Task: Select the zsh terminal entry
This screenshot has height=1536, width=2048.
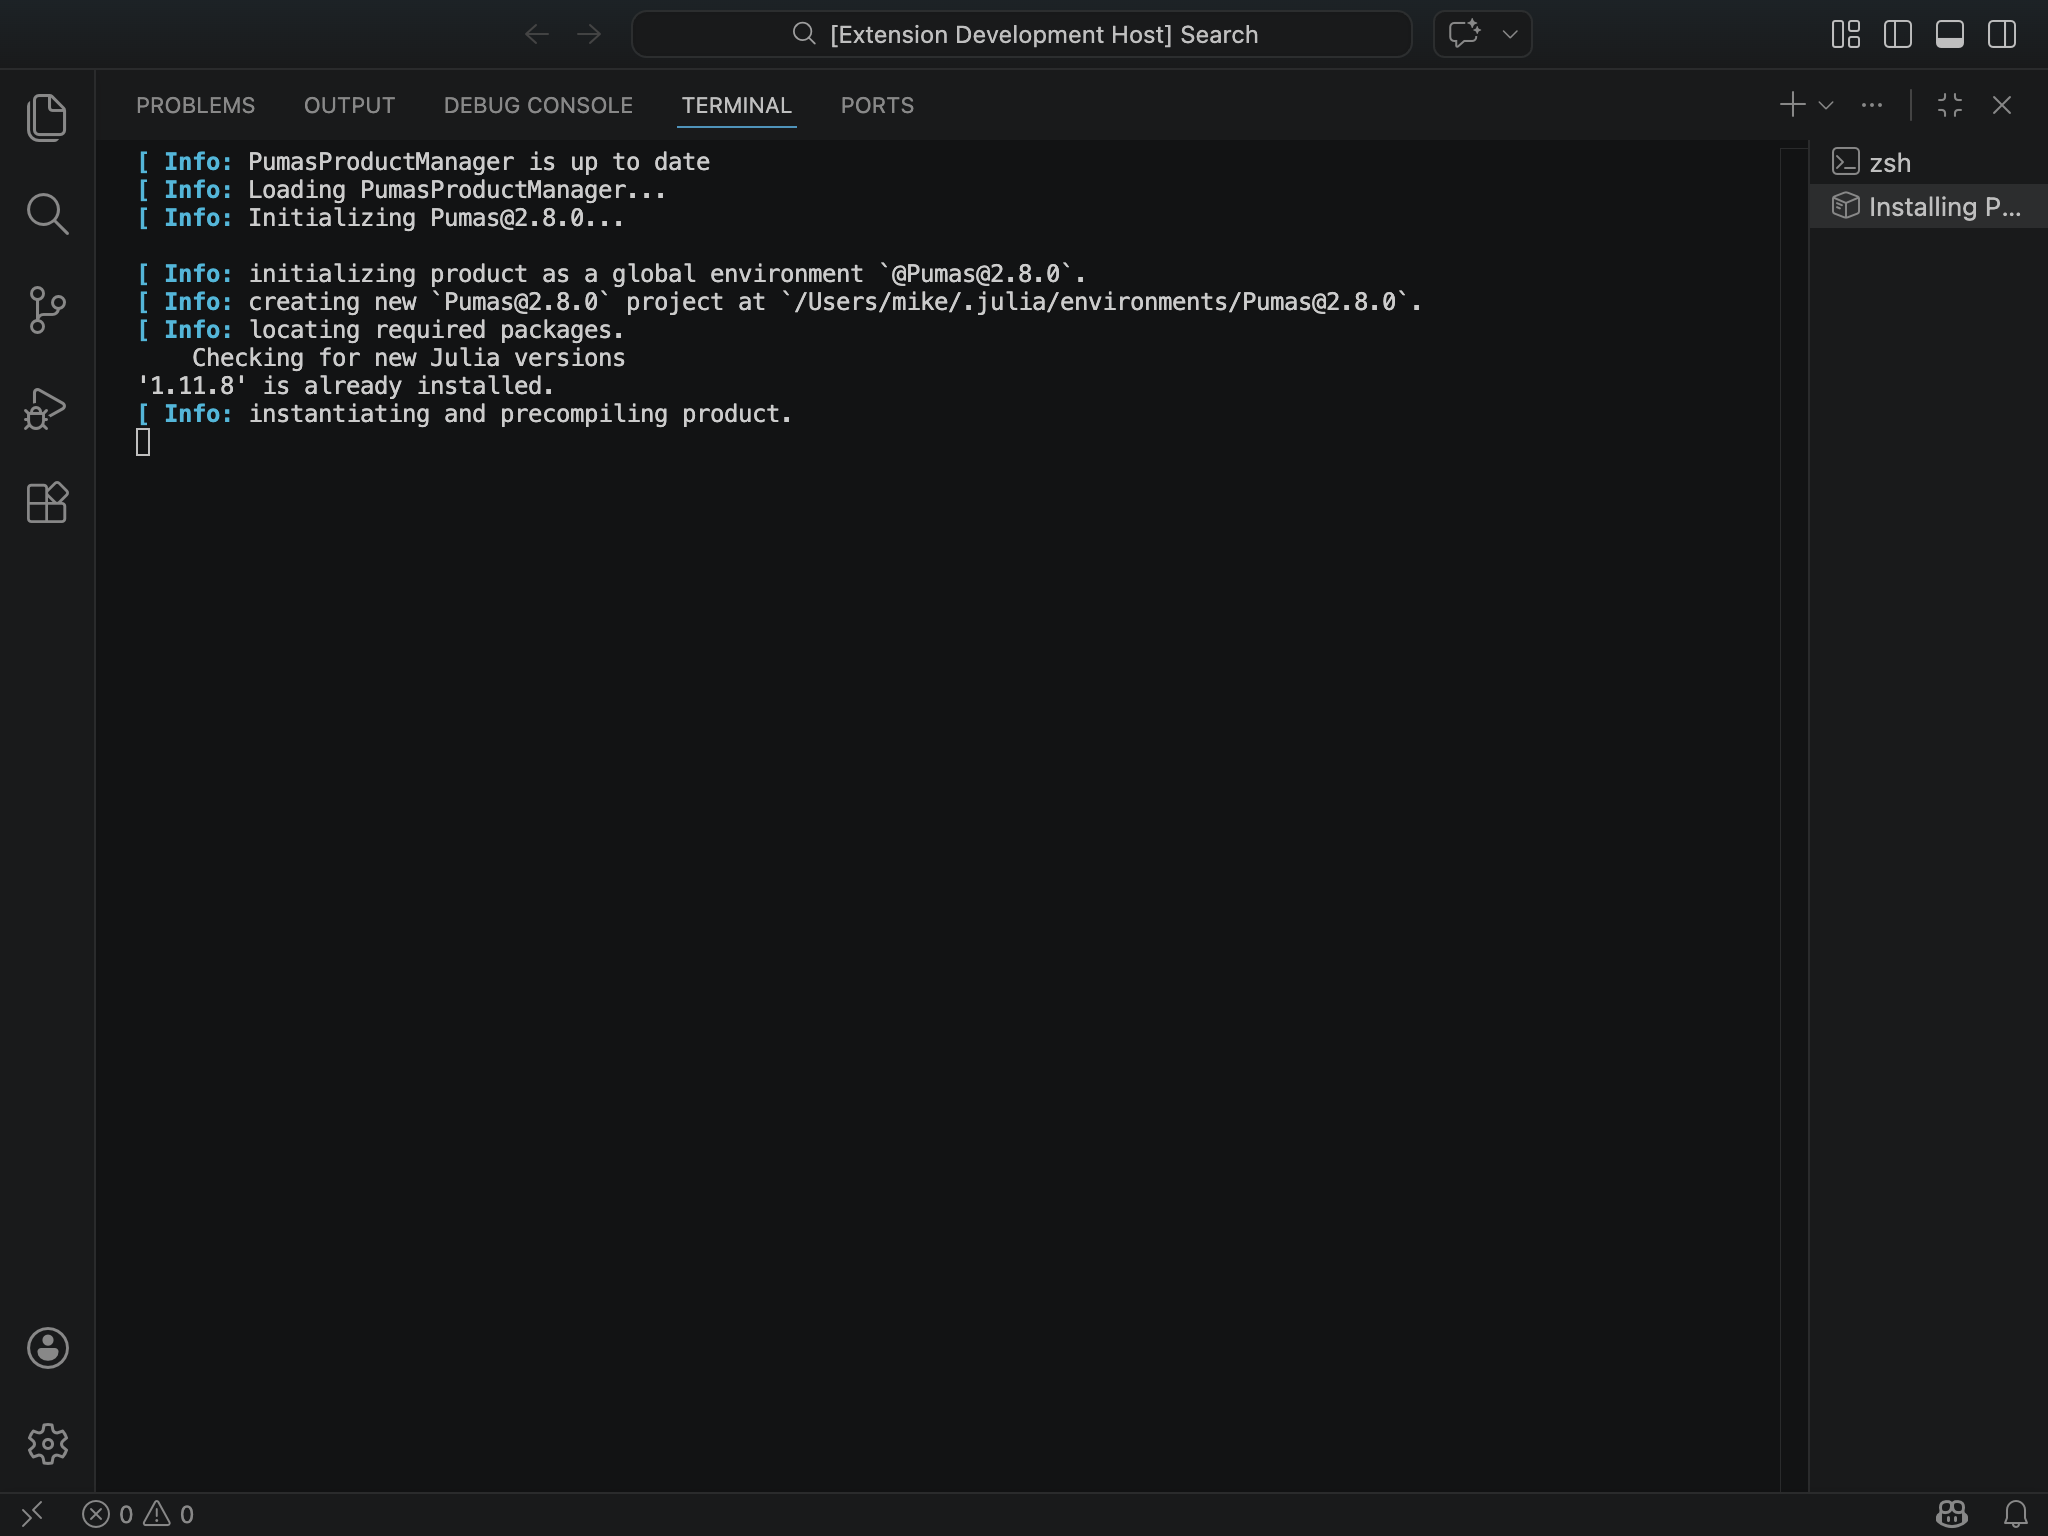Action: (1889, 163)
